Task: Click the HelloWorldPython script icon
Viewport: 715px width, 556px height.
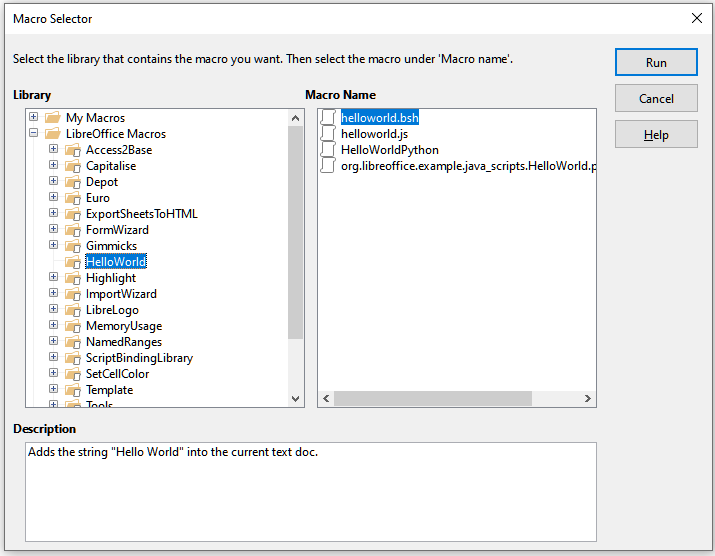Action: click(328, 149)
